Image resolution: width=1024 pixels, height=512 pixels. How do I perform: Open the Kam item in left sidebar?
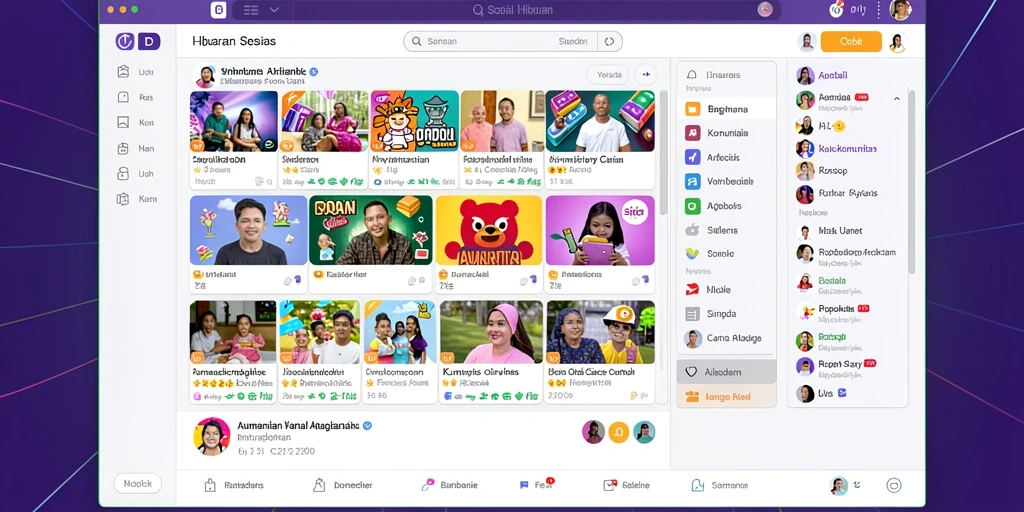point(136,199)
